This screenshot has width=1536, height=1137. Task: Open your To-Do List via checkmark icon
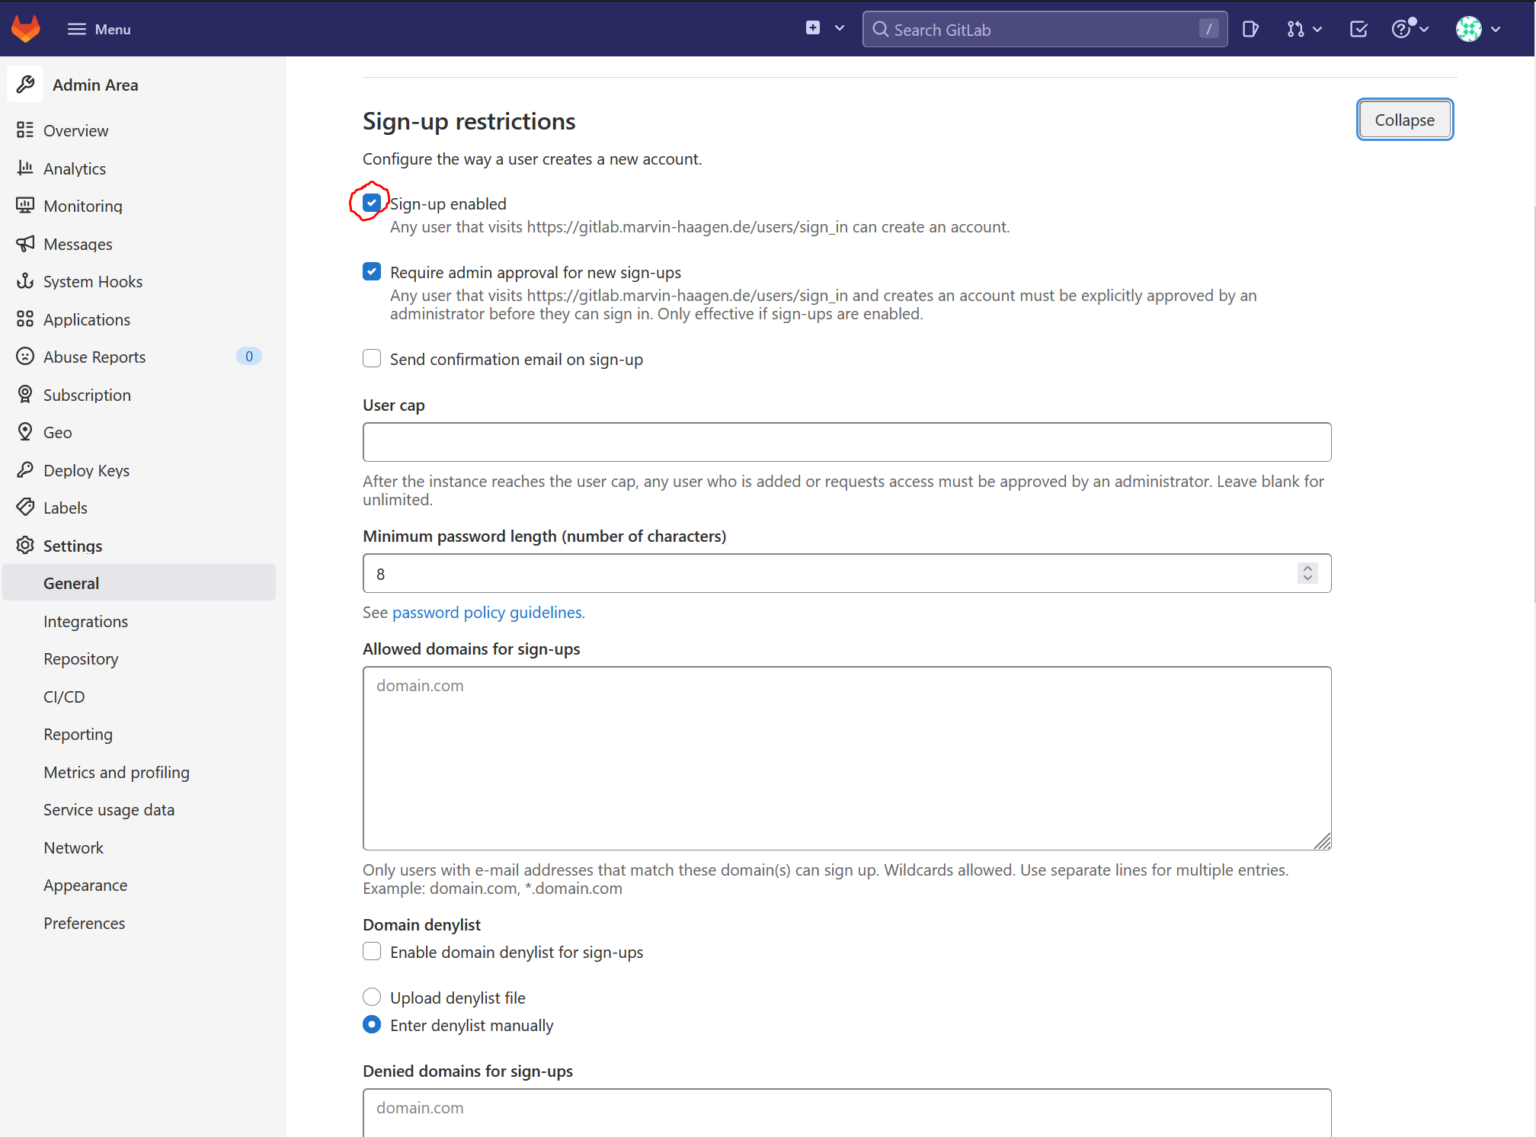(x=1358, y=29)
